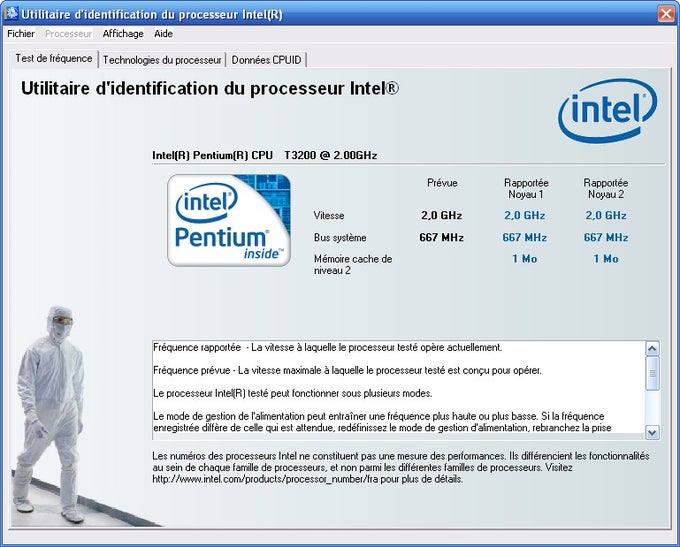Click the Noyau 2 cache 1 Mo value
Viewport: 680px width, 547px height.
606,259
